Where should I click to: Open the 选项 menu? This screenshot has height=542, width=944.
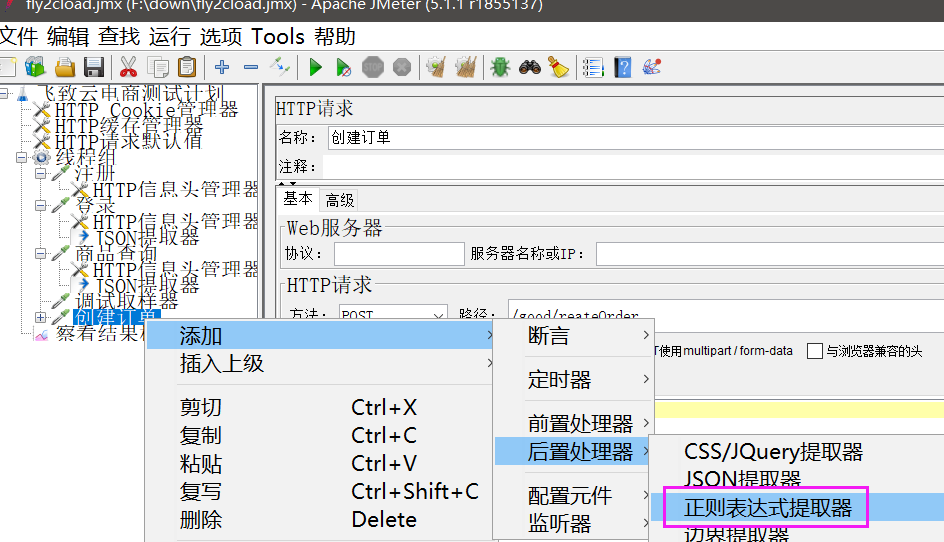[x=221, y=37]
